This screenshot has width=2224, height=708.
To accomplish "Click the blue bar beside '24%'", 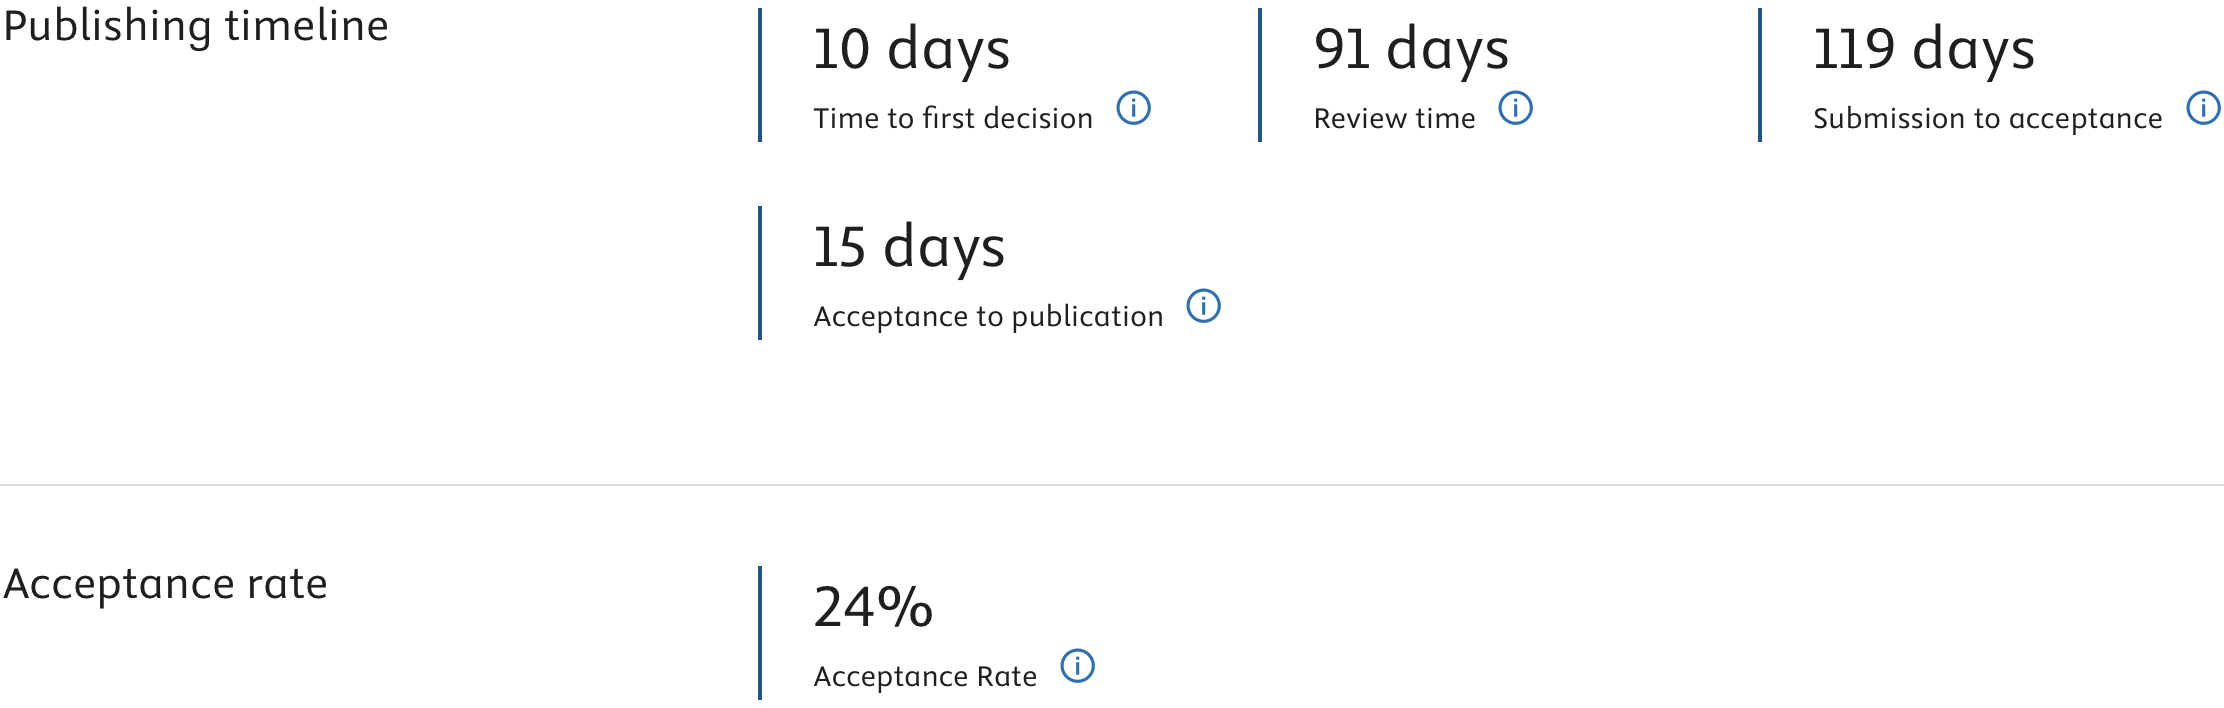I will point(760,633).
